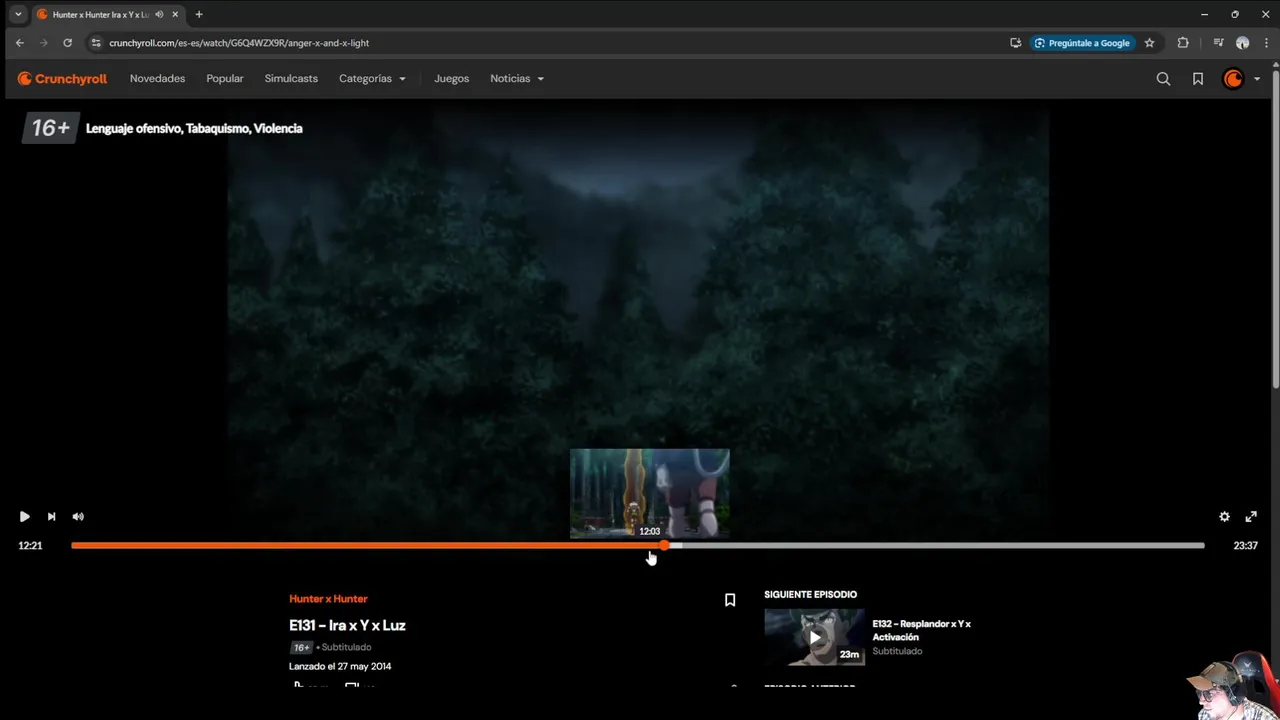1280x720 pixels.
Task: Open the account avatar menu
Action: (1241, 78)
